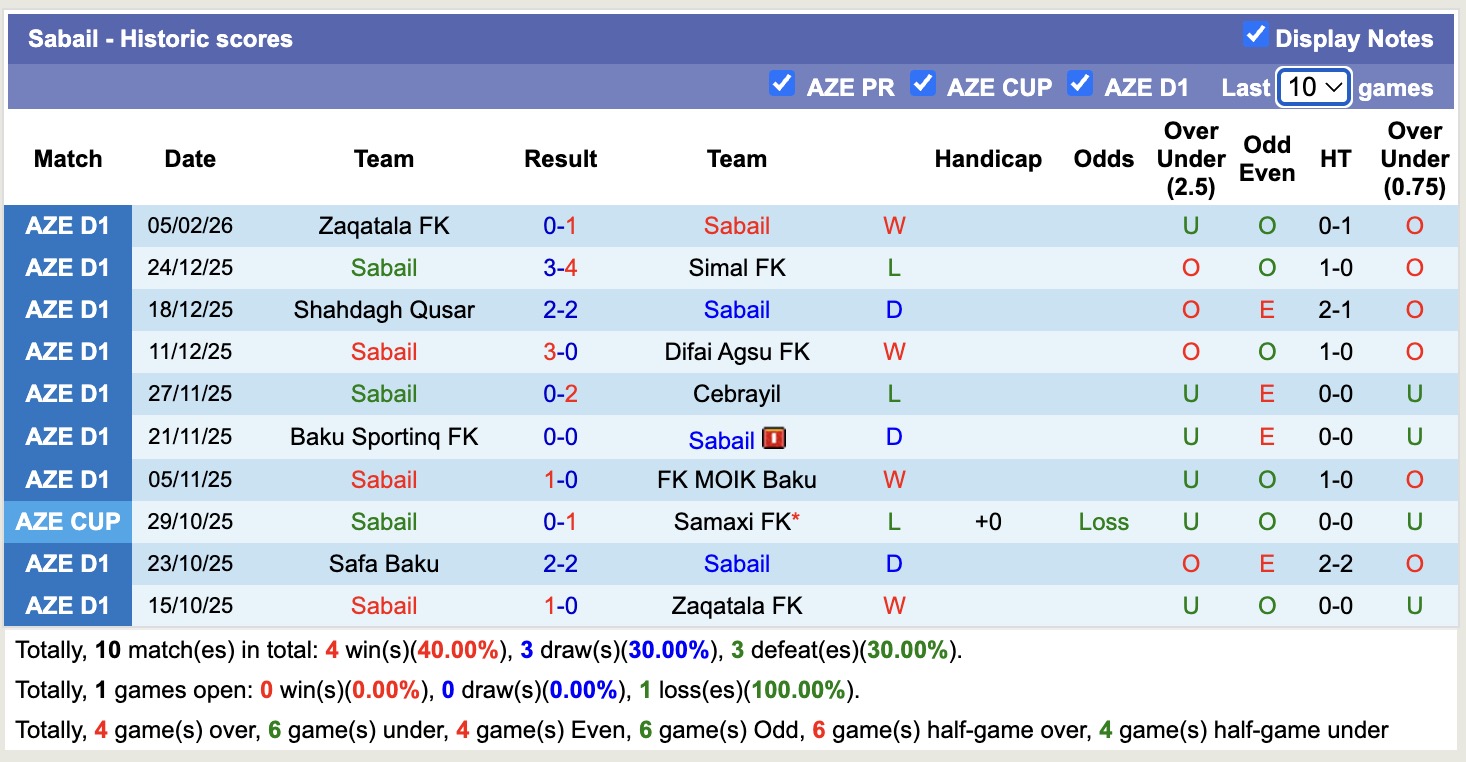Click the 3-4 result link
The height and width of the screenshot is (762, 1466).
(560, 267)
